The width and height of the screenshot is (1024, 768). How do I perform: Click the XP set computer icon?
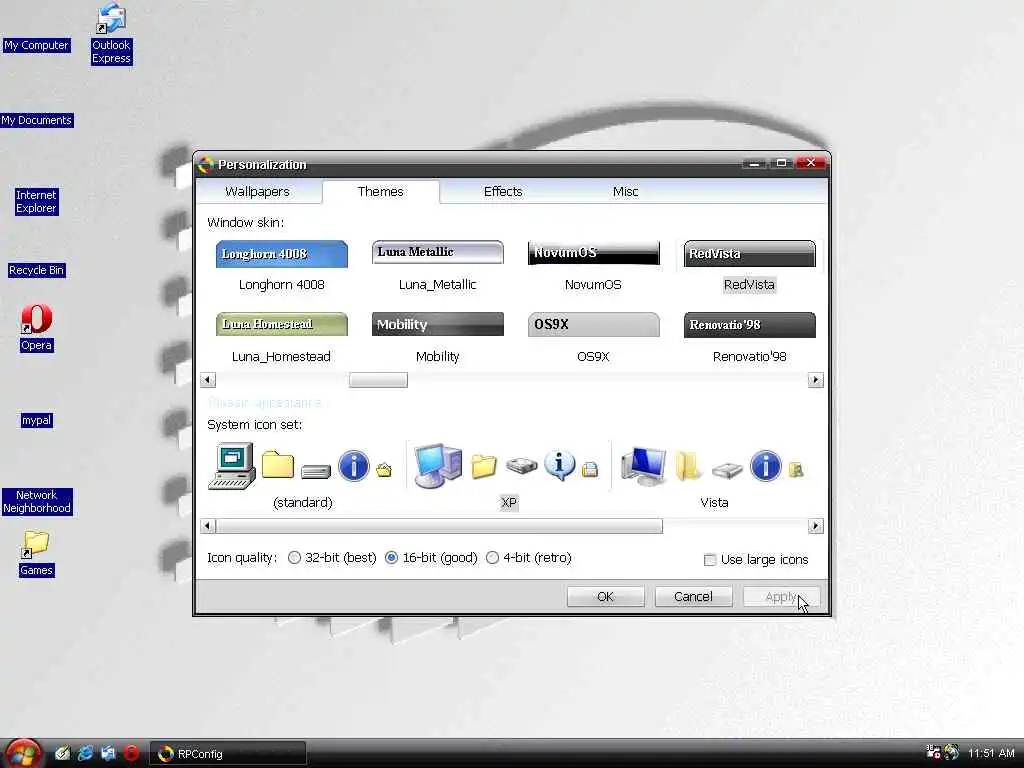point(438,466)
